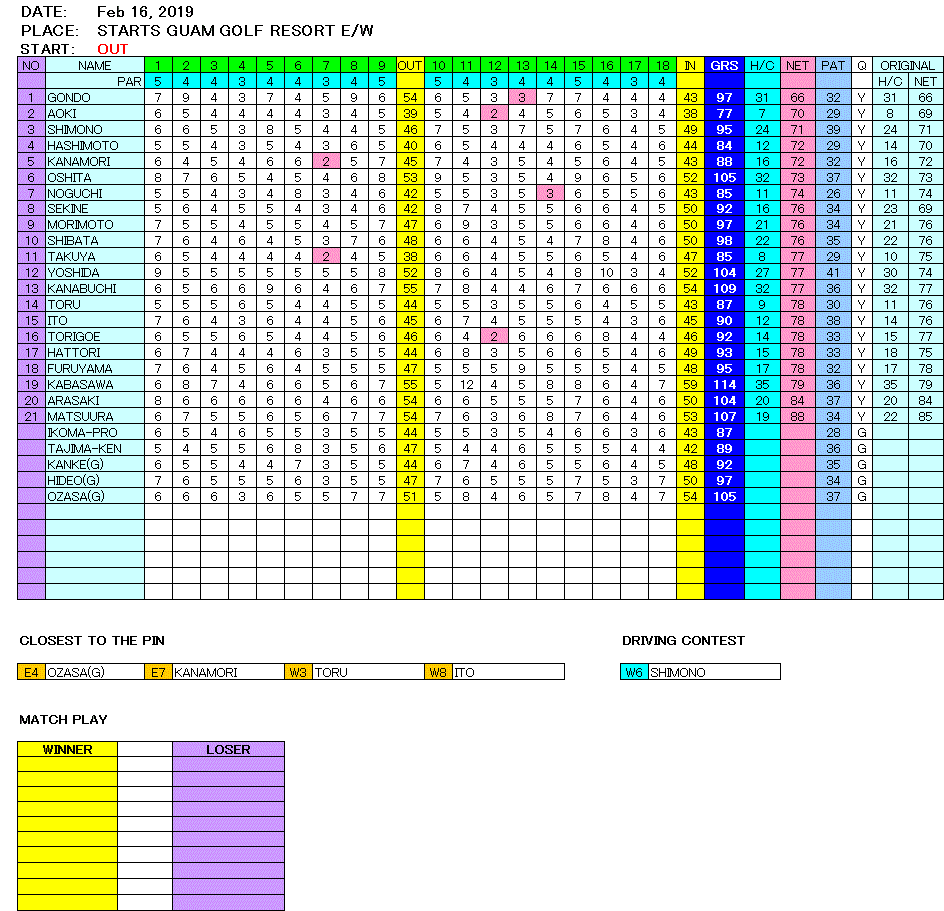Image resolution: width=944 pixels, height=911 pixels.
Task: Click the yellow OUT column header
Action: pyautogui.click(x=410, y=65)
